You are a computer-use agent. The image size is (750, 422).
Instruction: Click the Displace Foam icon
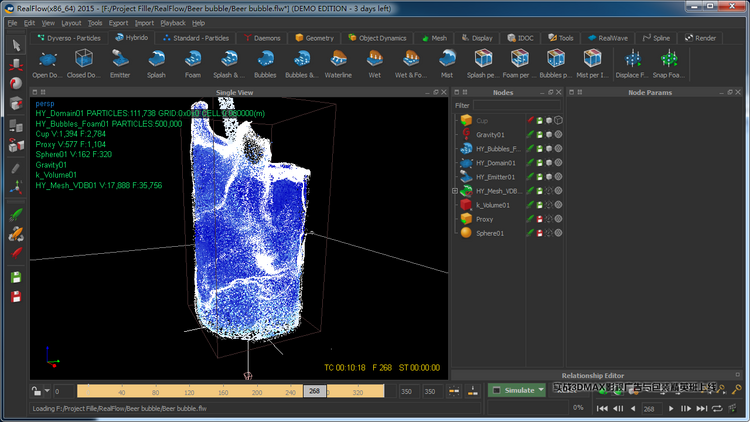(x=632, y=64)
